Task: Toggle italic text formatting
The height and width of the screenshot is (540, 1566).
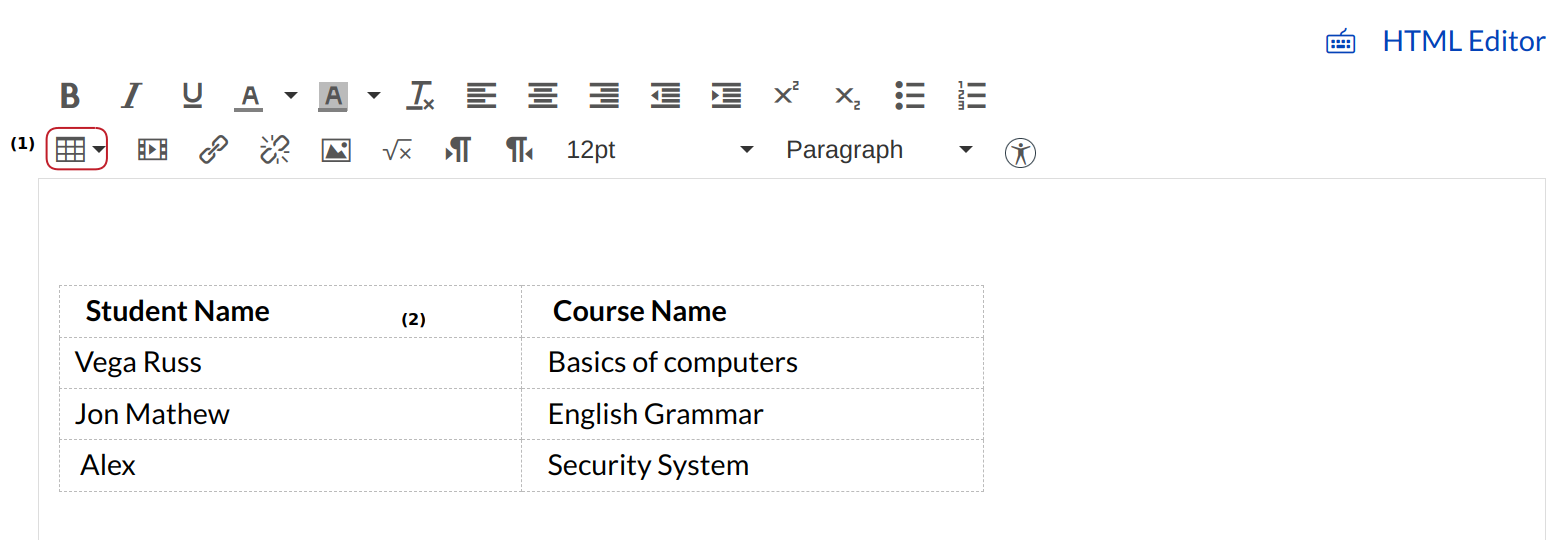Action: coord(131,96)
